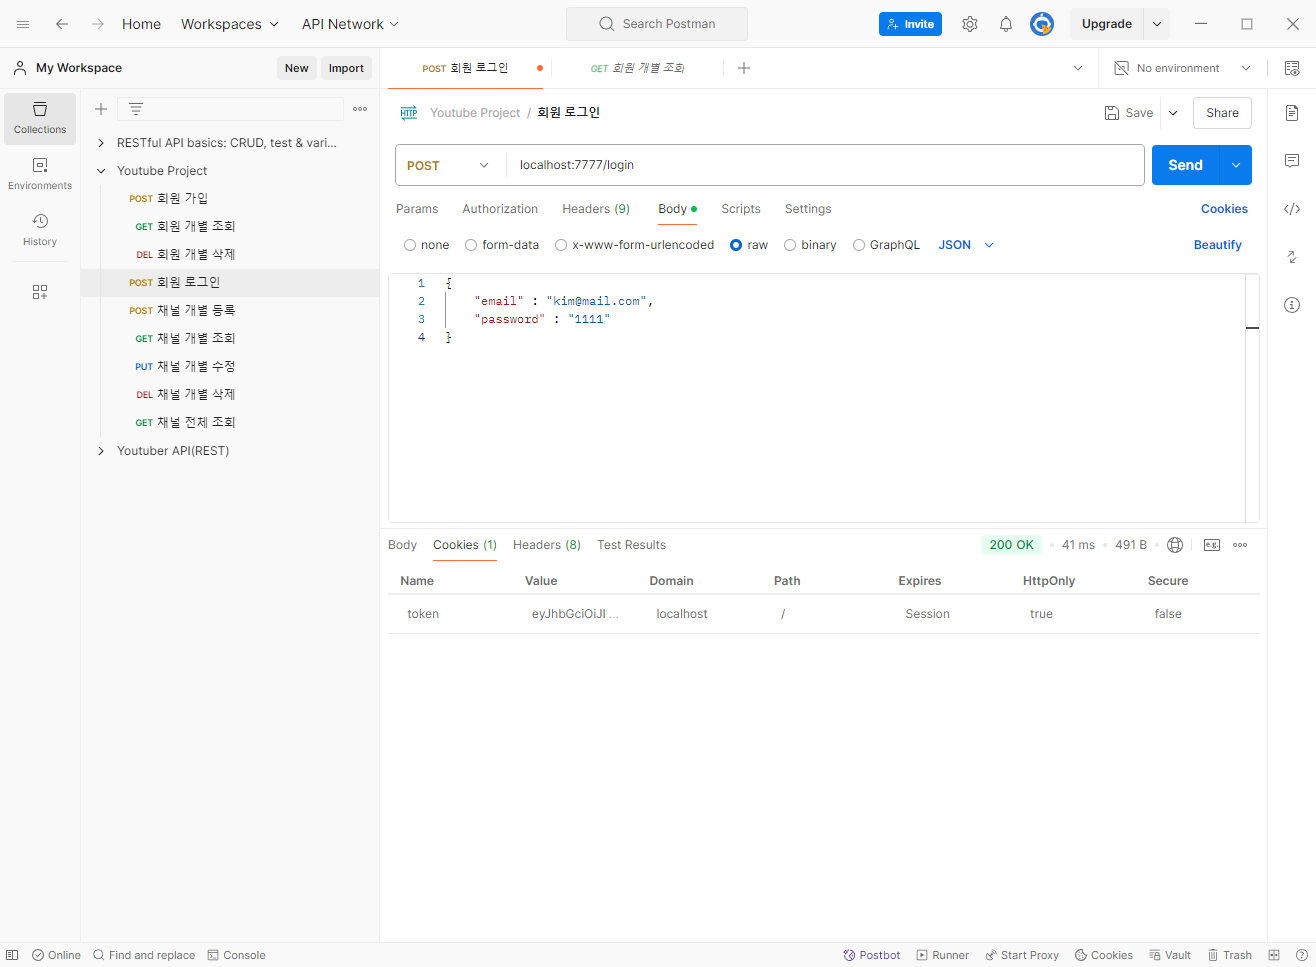
Task: Expand the Youtuber API(REST) collection
Action: point(101,451)
